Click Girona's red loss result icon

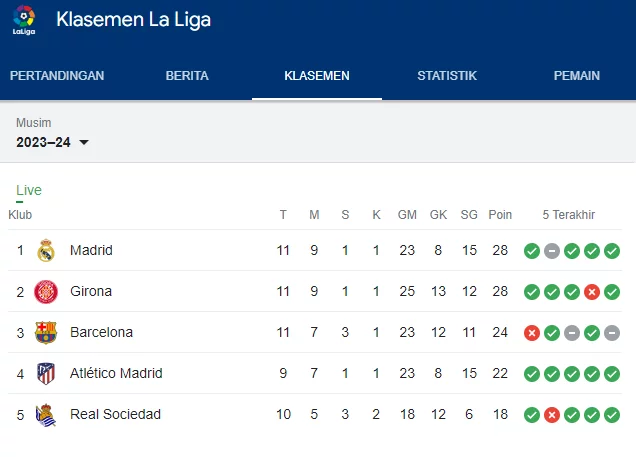592,292
